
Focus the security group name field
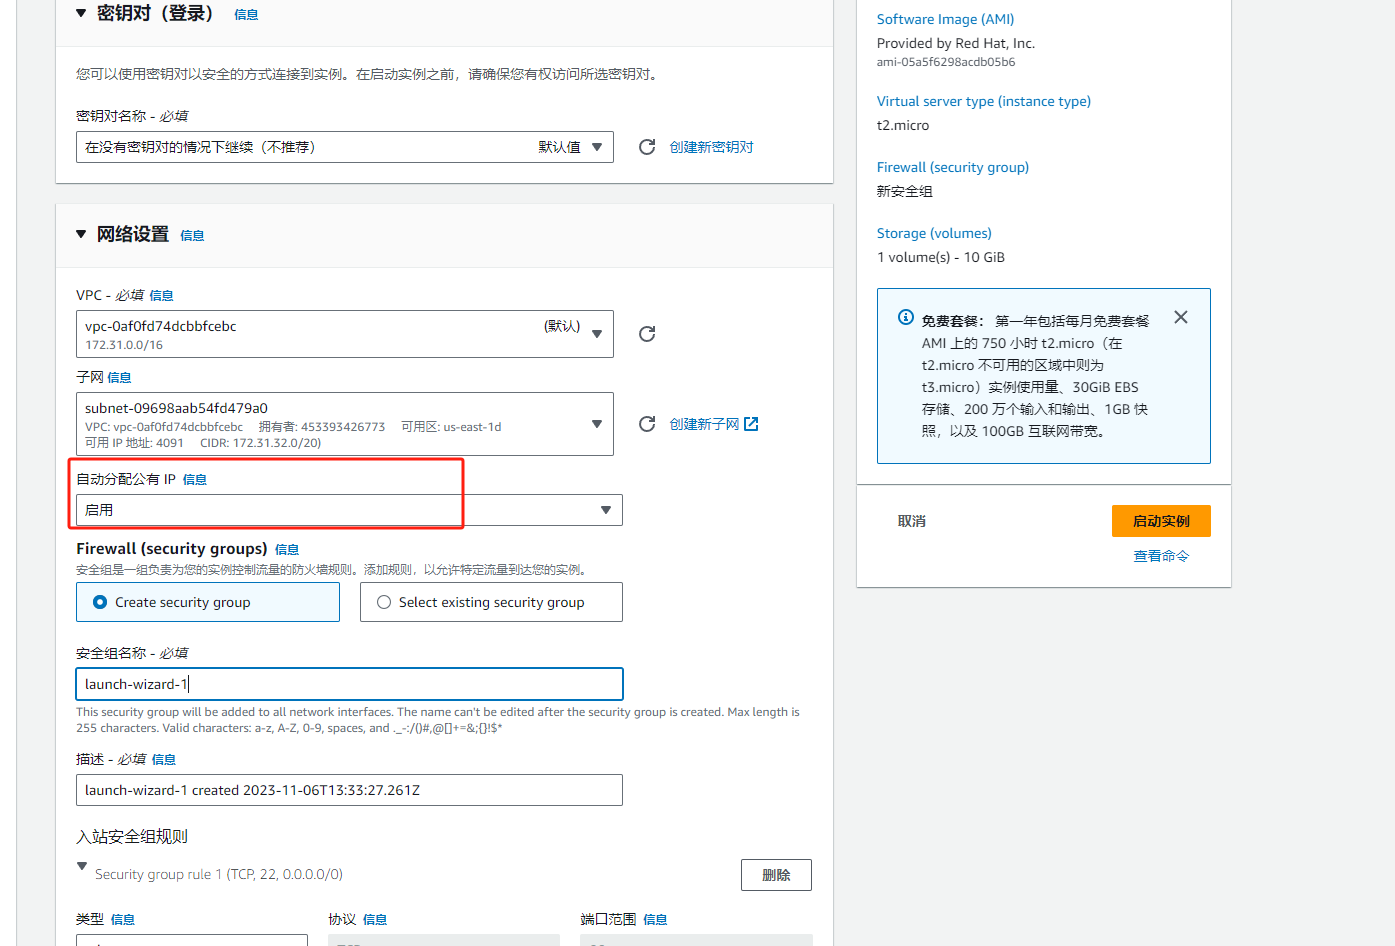click(349, 684)
